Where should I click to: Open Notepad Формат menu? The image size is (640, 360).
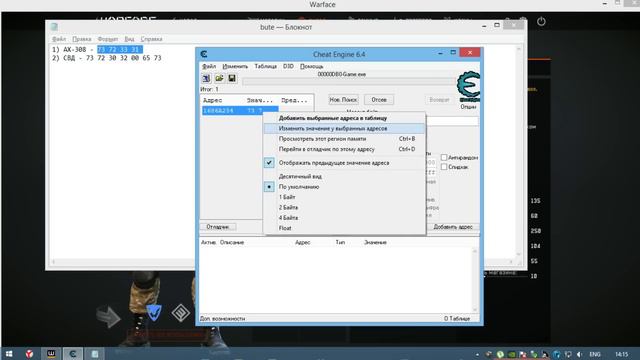pyautogui.click(x=108, y=39)
